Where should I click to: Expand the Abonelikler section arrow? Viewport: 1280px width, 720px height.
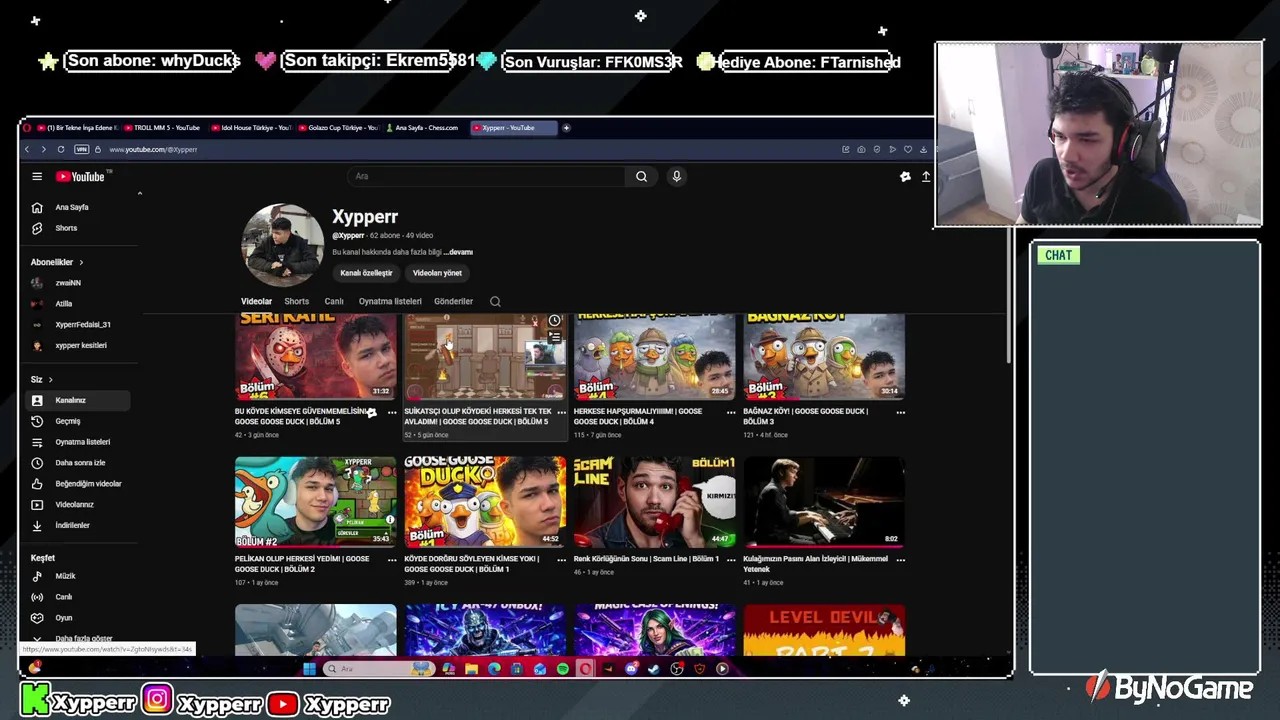81,262
